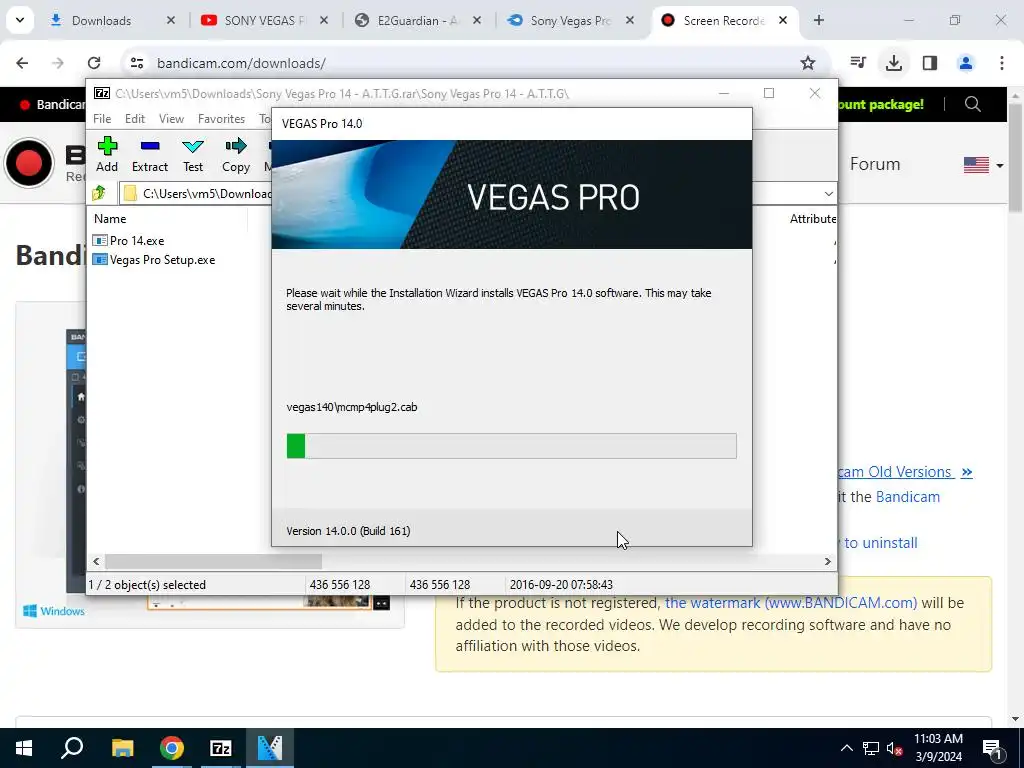The width and height of the screenshot is (1024, 768).
Task: Open the language flag dropdown
Action: click(984, 165)
